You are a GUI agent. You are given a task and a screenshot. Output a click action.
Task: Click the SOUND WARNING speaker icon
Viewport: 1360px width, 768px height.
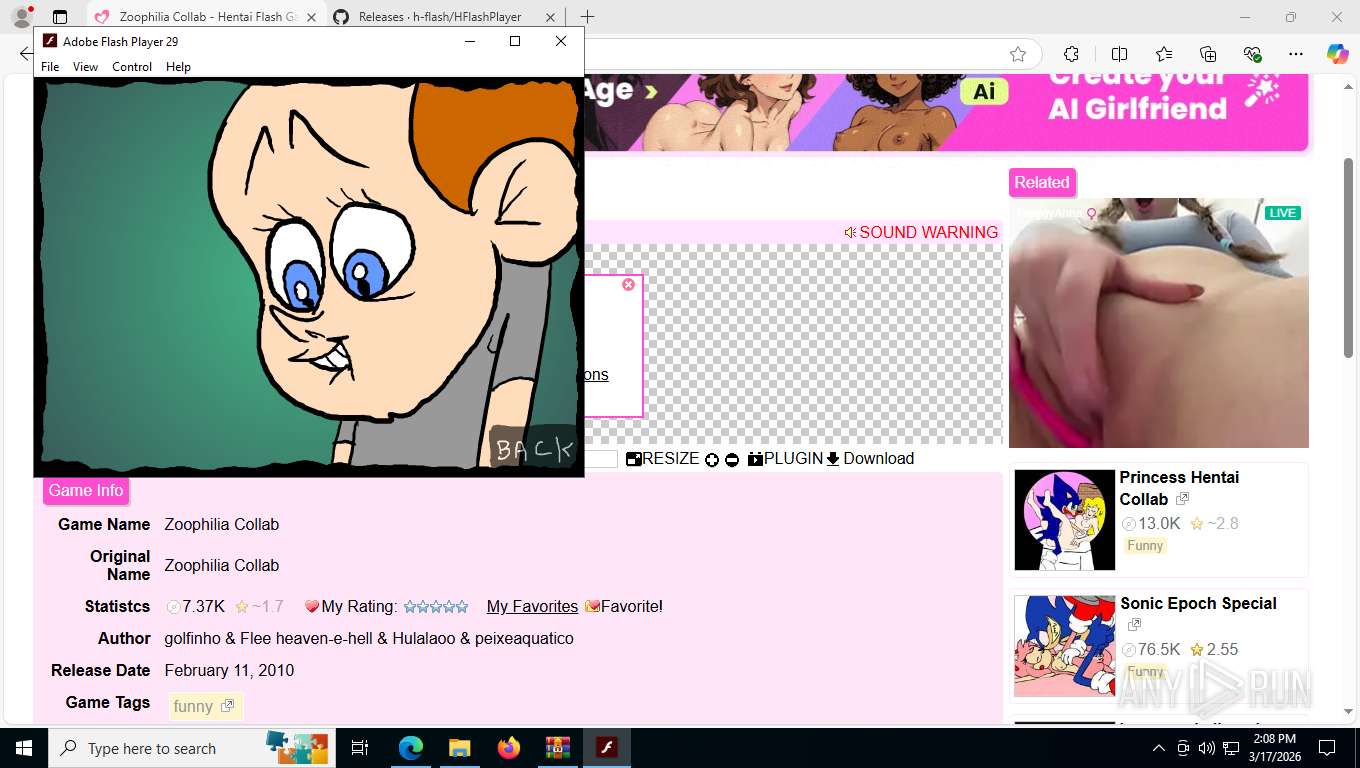850,232
